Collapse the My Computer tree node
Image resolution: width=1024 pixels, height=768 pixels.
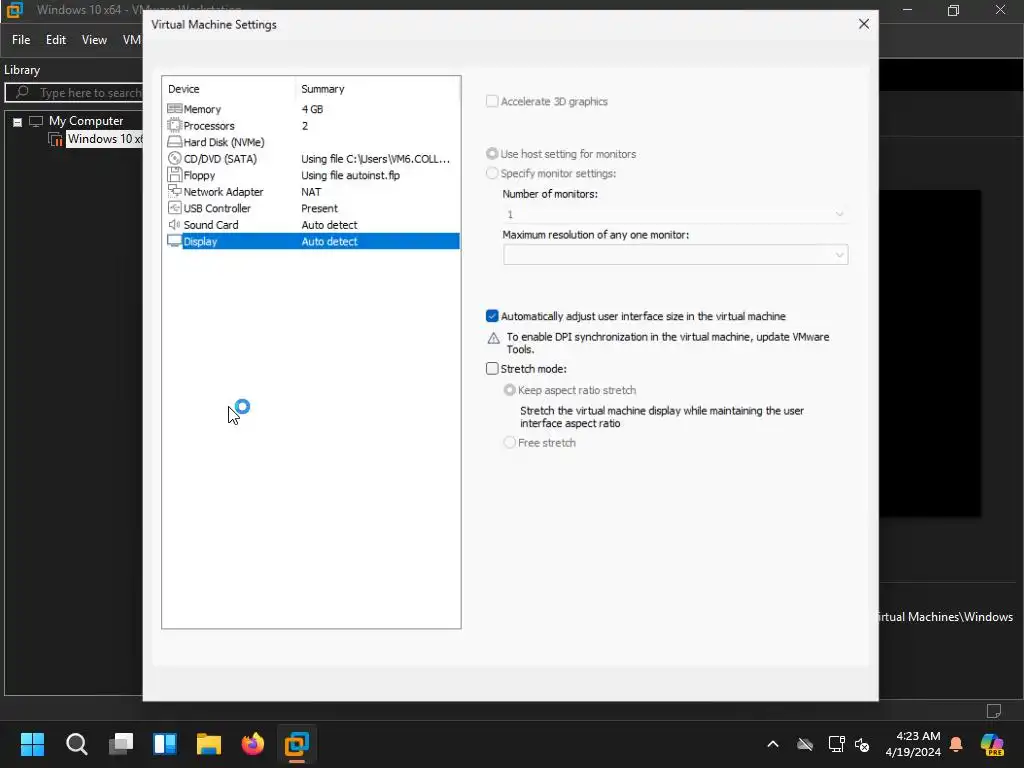pyautogui.click(x=18, y=121)
